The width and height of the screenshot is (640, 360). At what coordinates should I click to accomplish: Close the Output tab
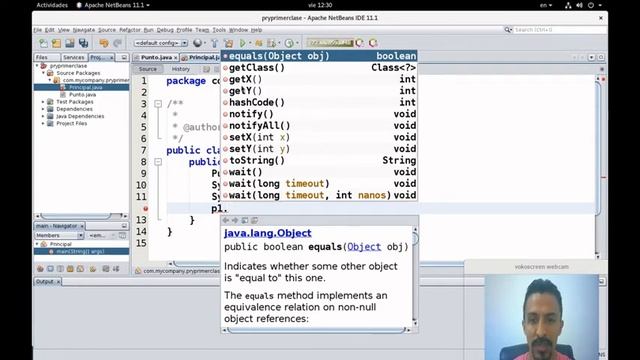coord(58,282)
